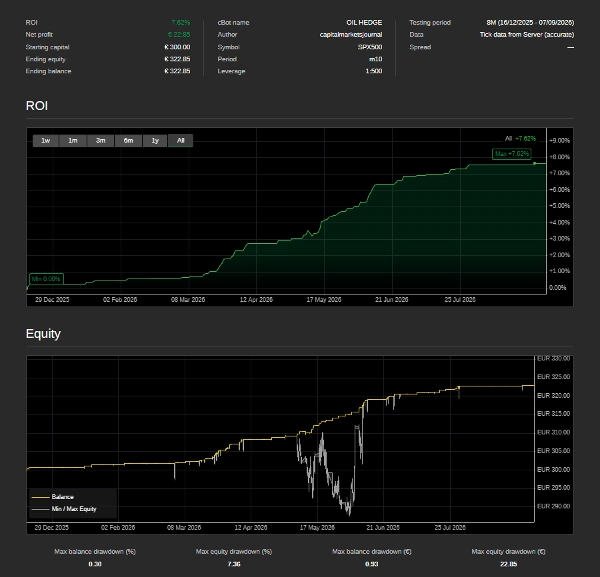Screen dimensions: 600x577
Task: Click the Starting capital value €300.00
Action: (177, 47)
